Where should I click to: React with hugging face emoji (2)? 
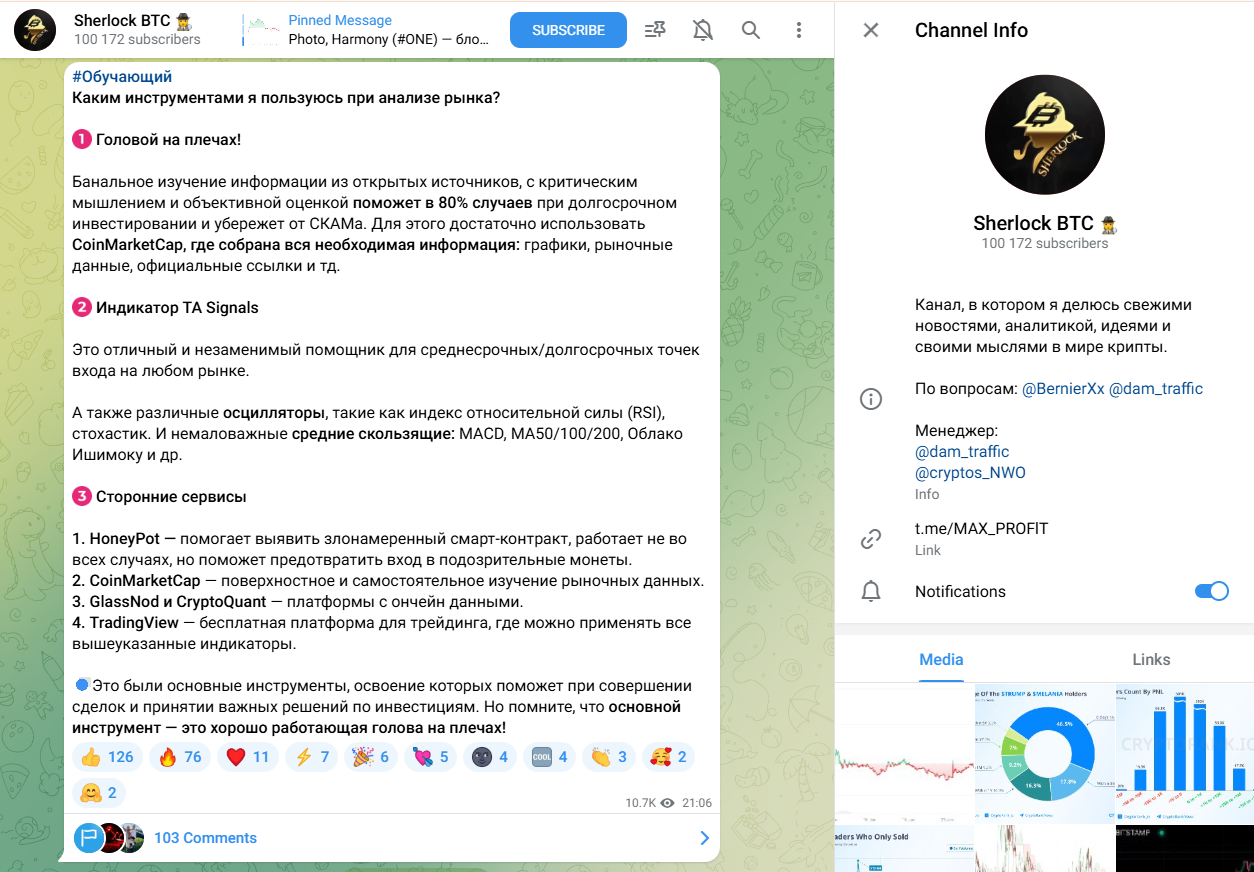pos(99,793)
